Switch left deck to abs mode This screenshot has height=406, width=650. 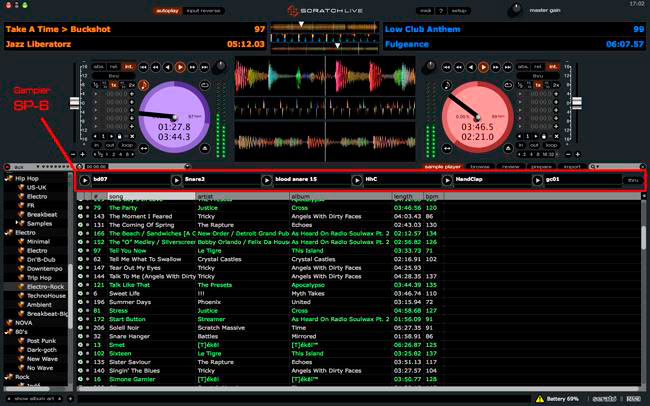tap(99, 67)
